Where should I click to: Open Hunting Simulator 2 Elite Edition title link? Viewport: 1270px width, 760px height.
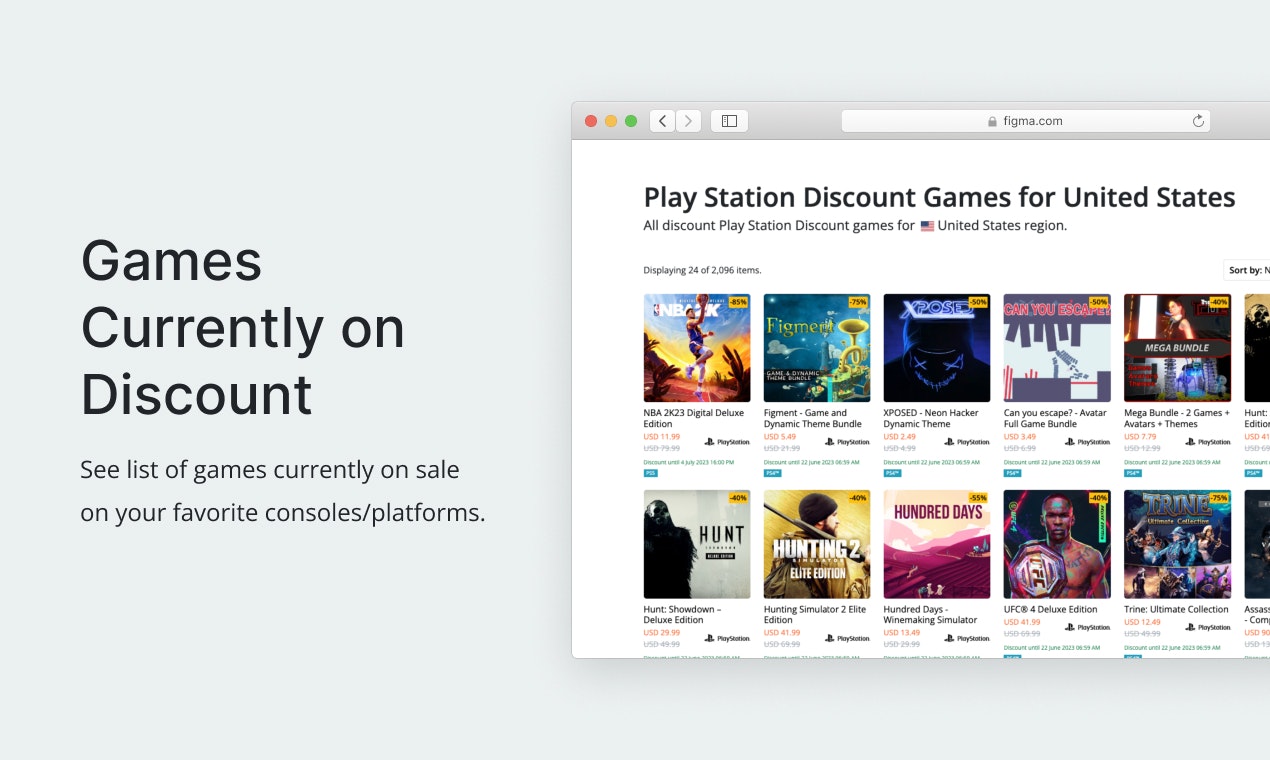click(x=815, y=614)
